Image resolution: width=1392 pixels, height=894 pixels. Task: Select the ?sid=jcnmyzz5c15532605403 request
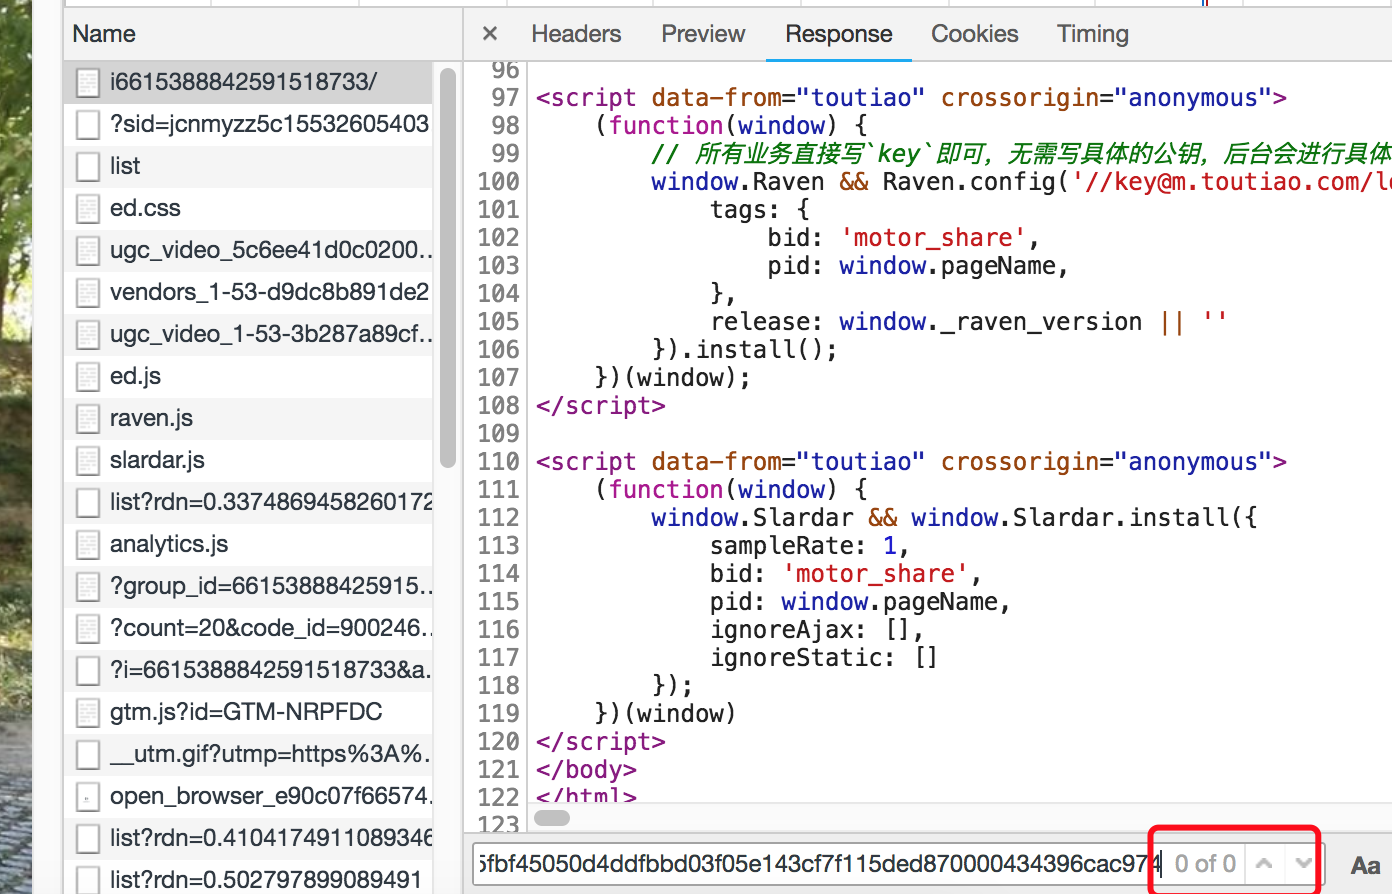pos(248,124)
